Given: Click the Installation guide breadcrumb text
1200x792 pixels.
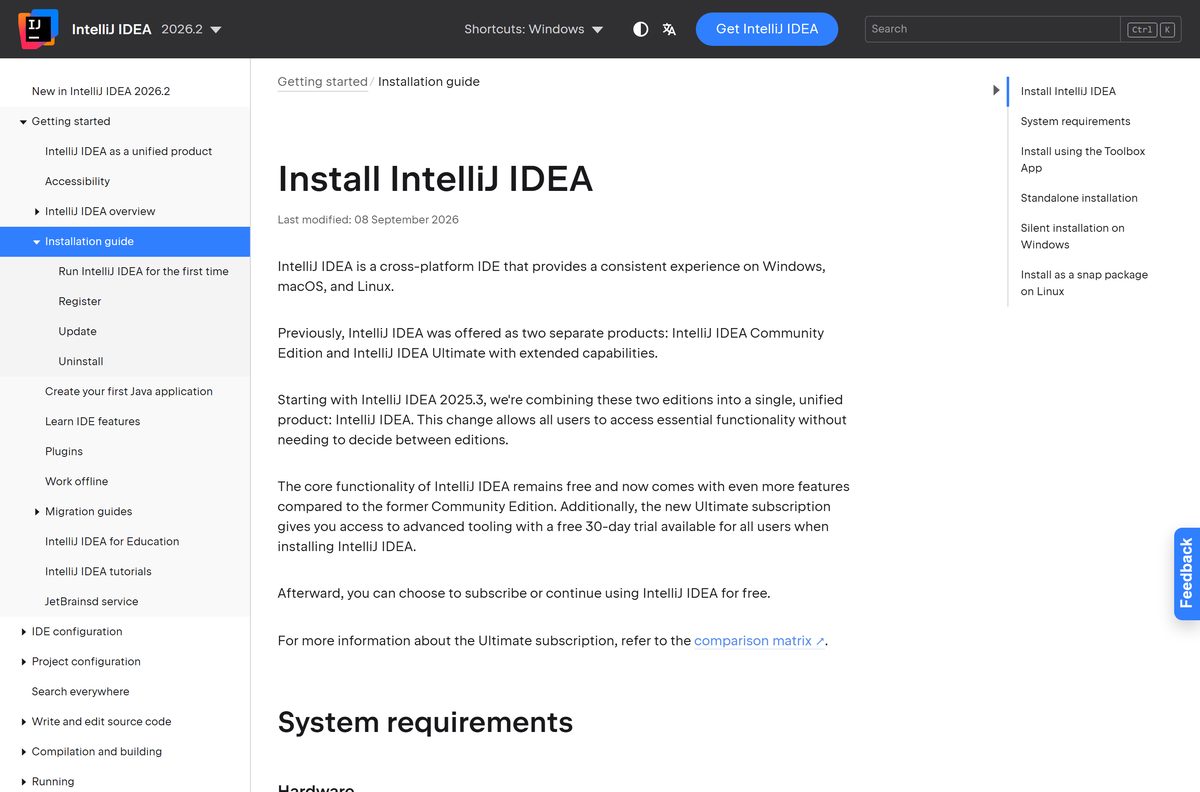Looking at the screenshot, I should coord(429,82).
